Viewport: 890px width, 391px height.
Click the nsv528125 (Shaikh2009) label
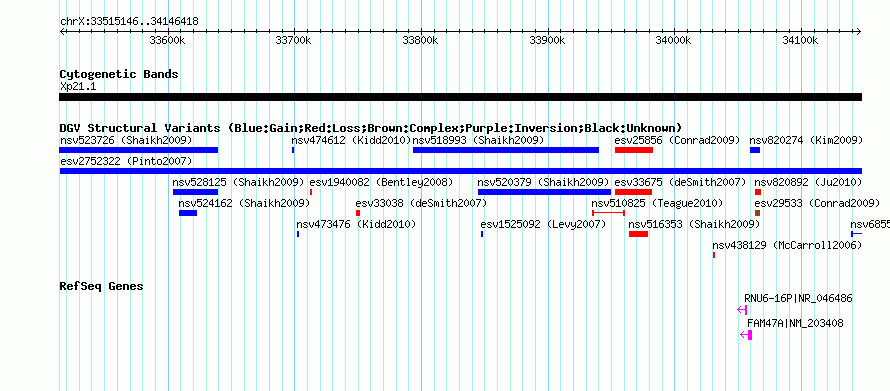pos(238,182)
